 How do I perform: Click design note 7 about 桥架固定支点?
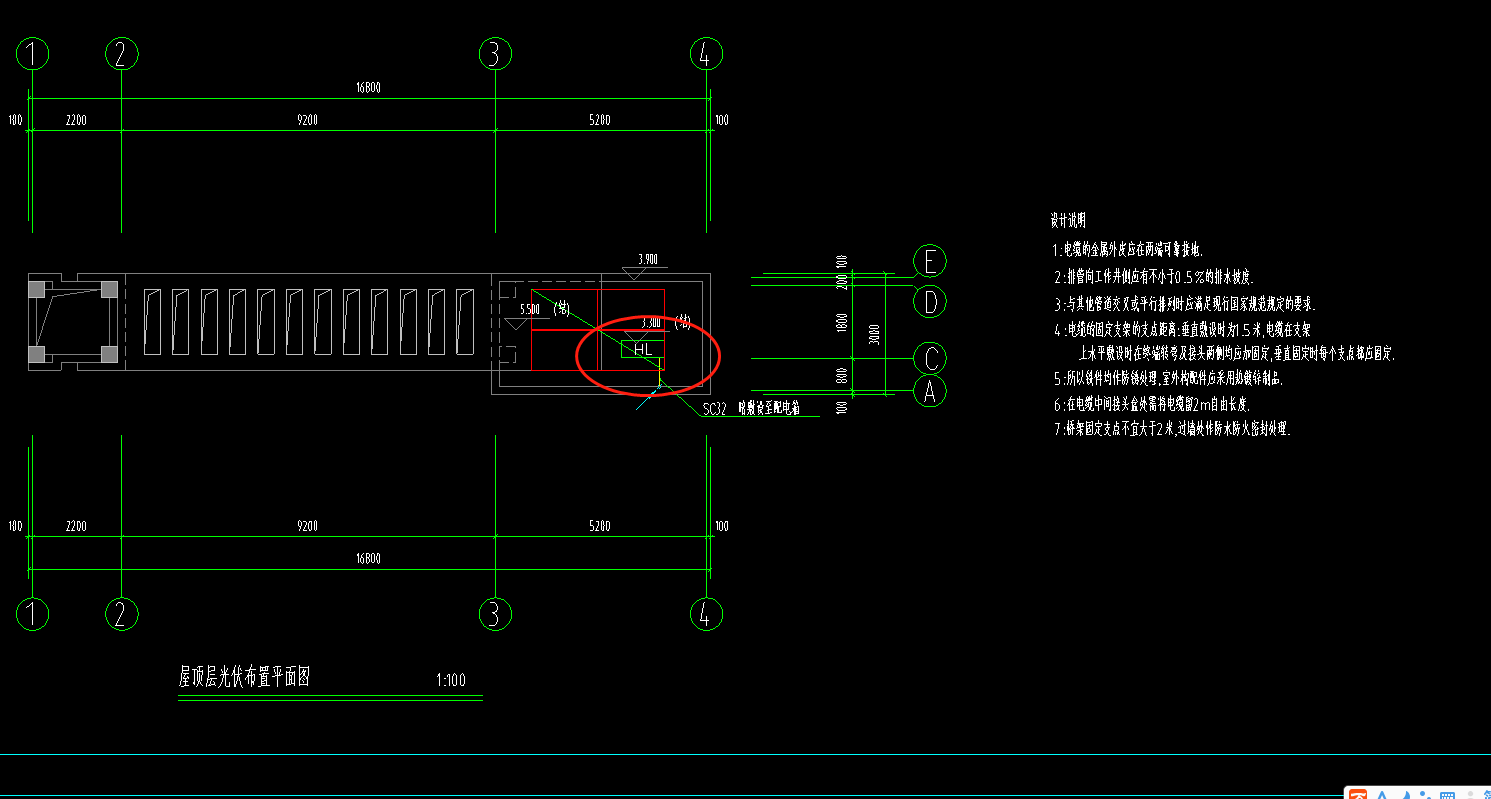1171,430
